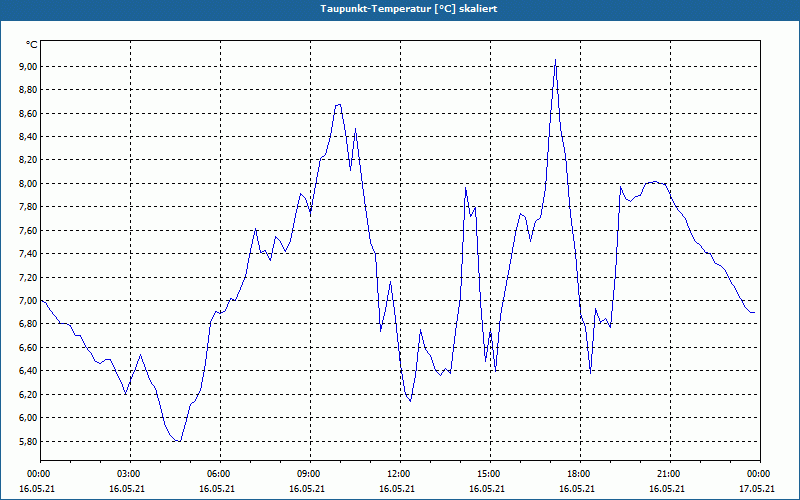The image size is (800, 500).
Task: Click the 6,60 y-axis label
Action: coord(28,347)
